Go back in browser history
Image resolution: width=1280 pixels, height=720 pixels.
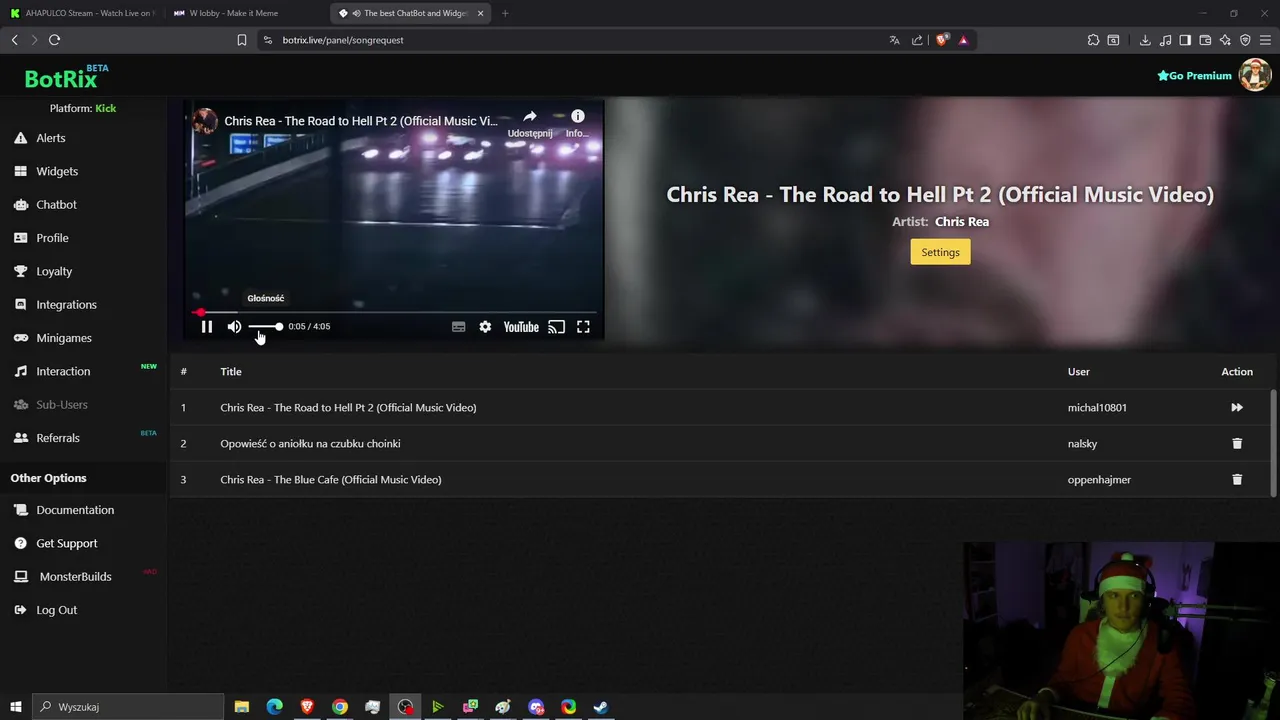tap(14, 40)
